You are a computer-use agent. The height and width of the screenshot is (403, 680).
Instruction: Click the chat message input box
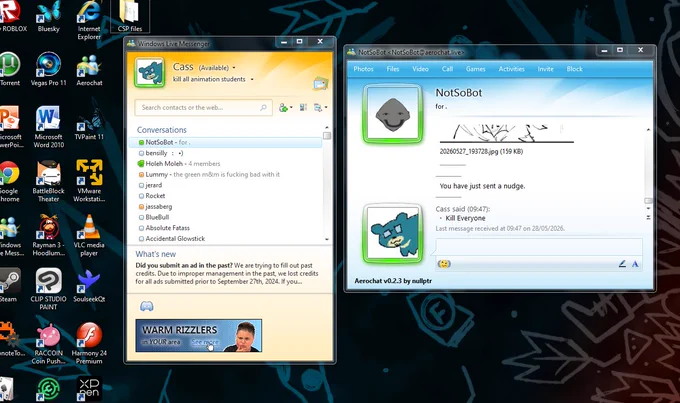[539, 247]
